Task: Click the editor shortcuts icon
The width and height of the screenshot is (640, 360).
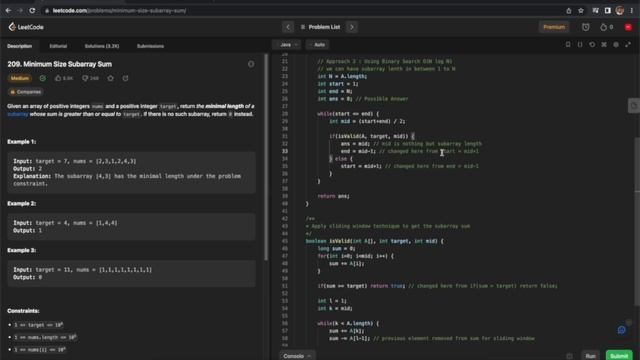Action: pyautogui.click(x=604, y=44)
